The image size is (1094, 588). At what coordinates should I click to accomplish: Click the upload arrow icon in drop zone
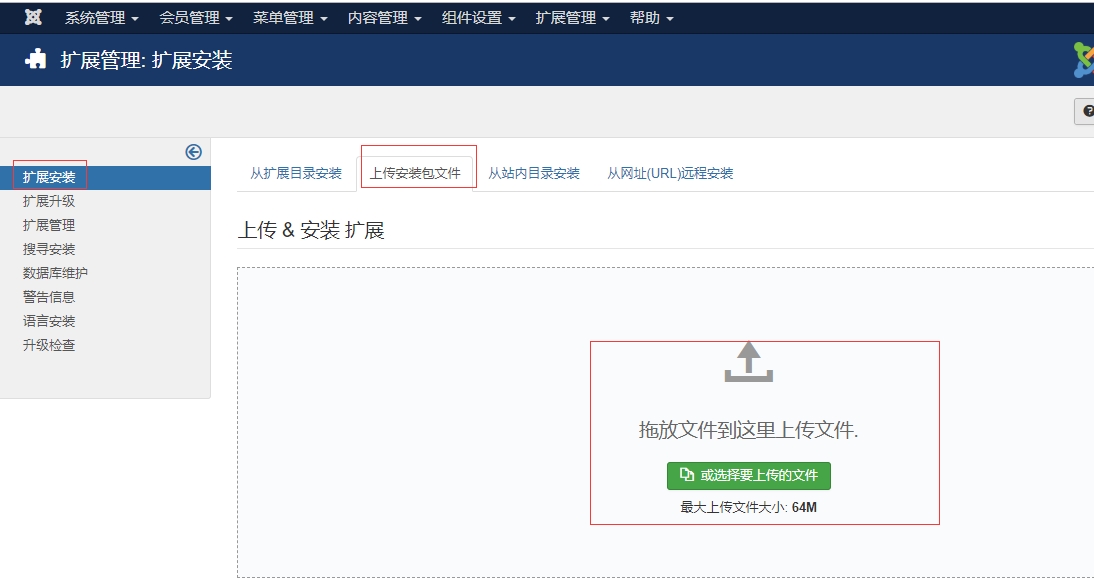pyautogui.click(x=748, y=362)
